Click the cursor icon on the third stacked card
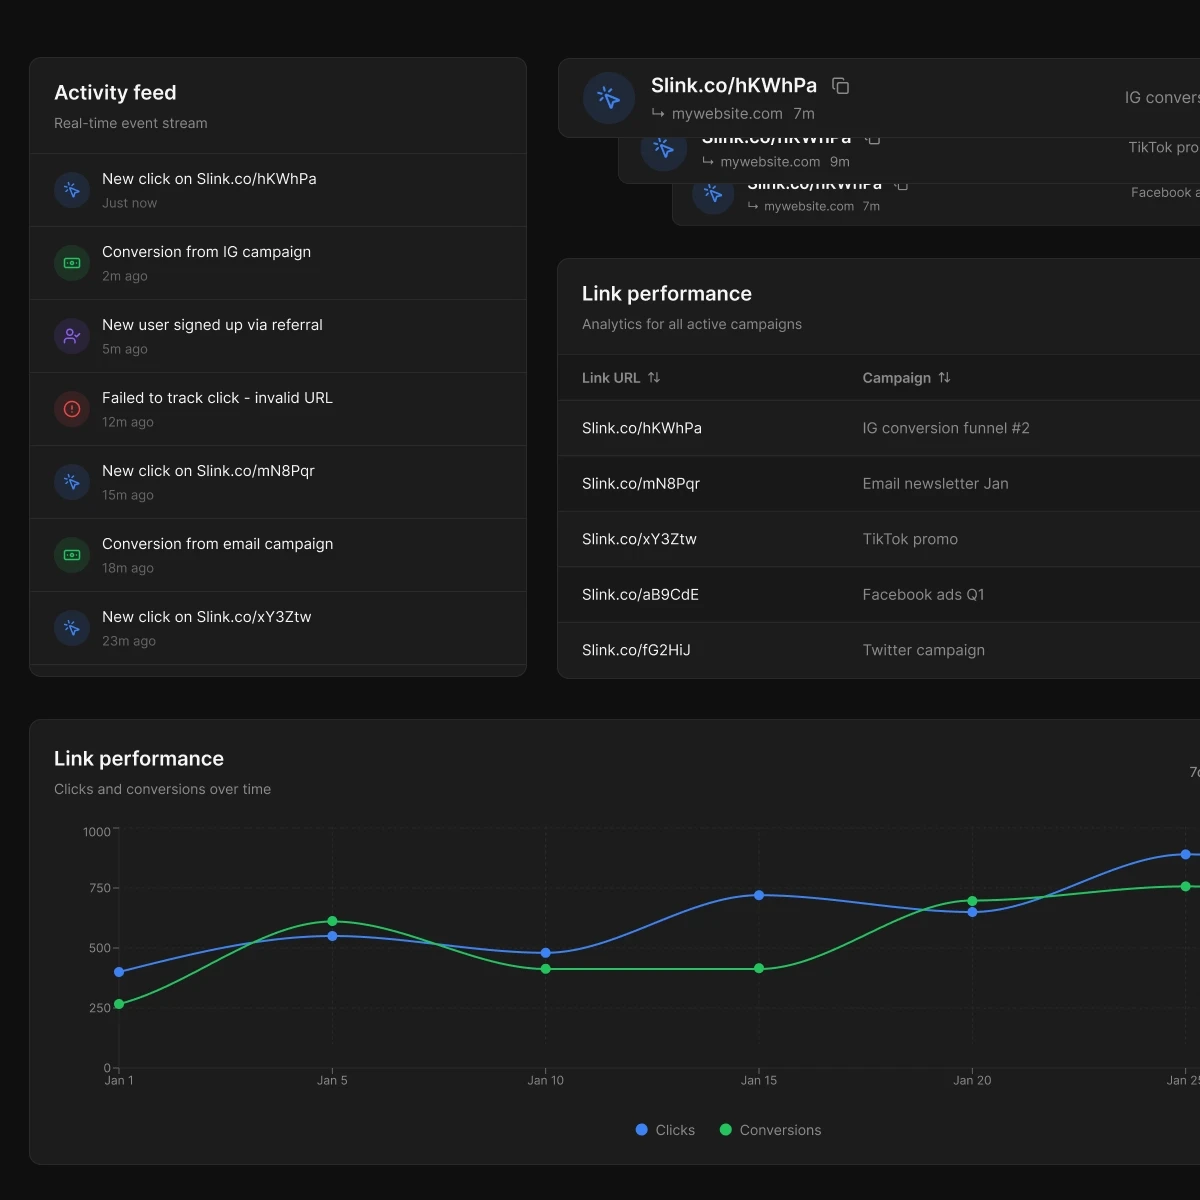This screenshot has height=1200, width=1200. click(x=713, y=193)
